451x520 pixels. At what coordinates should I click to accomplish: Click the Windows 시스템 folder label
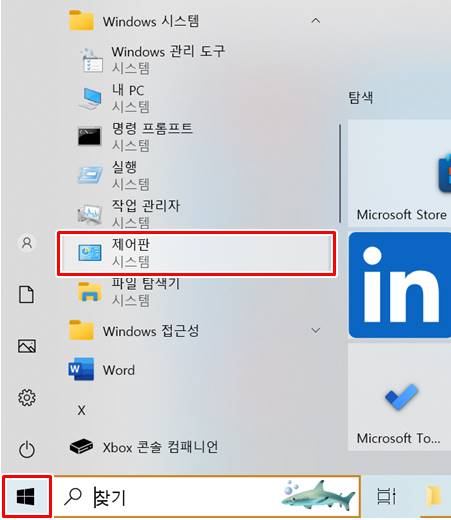point(151,21)
